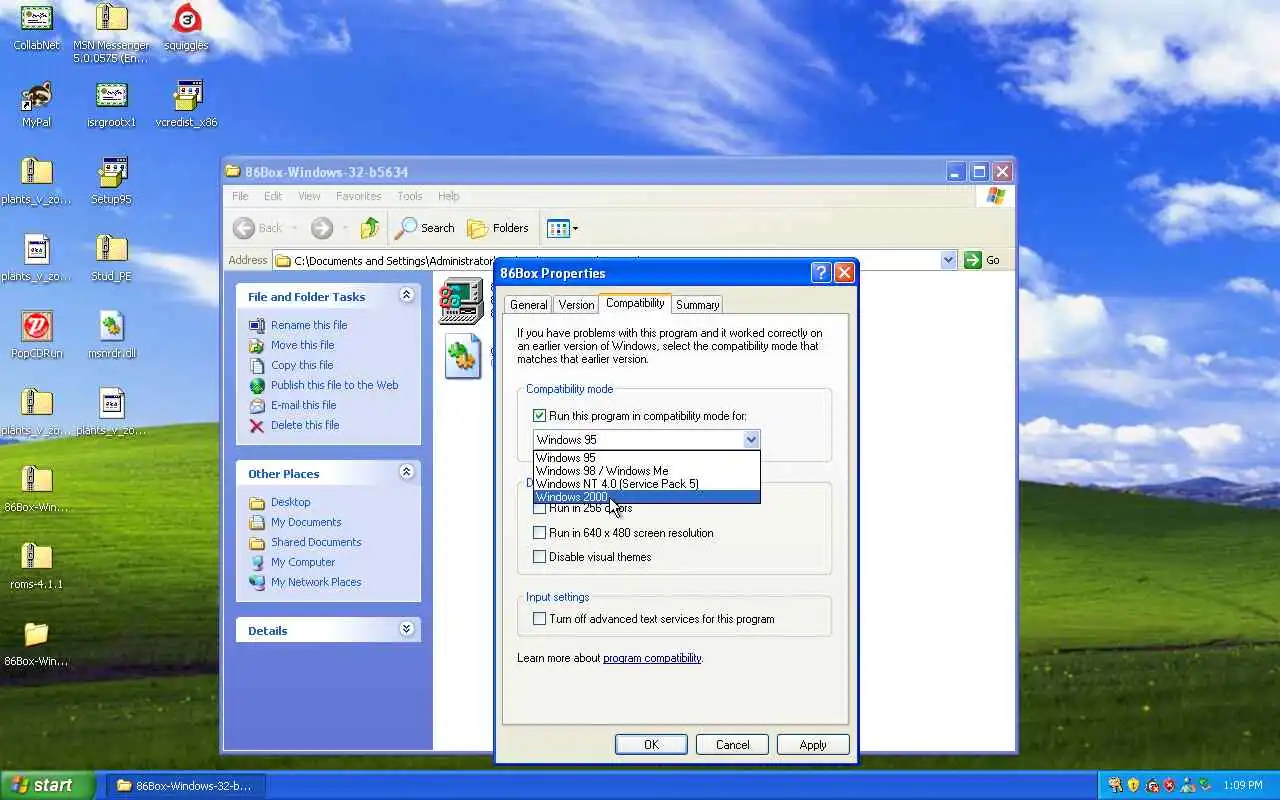Screen dimensions: 1280x800
Task: Open Shared Documents in Other Places
Action: click(316, 542)
